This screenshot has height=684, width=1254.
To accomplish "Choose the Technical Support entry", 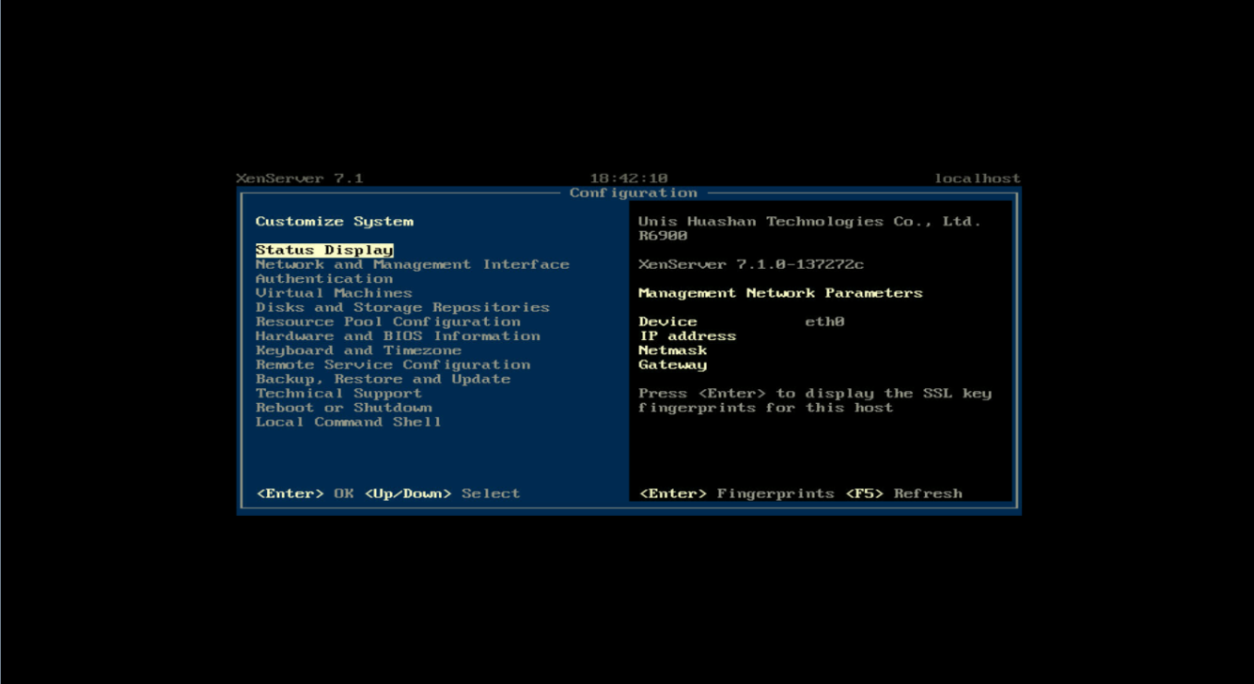I will coord(339,393).
